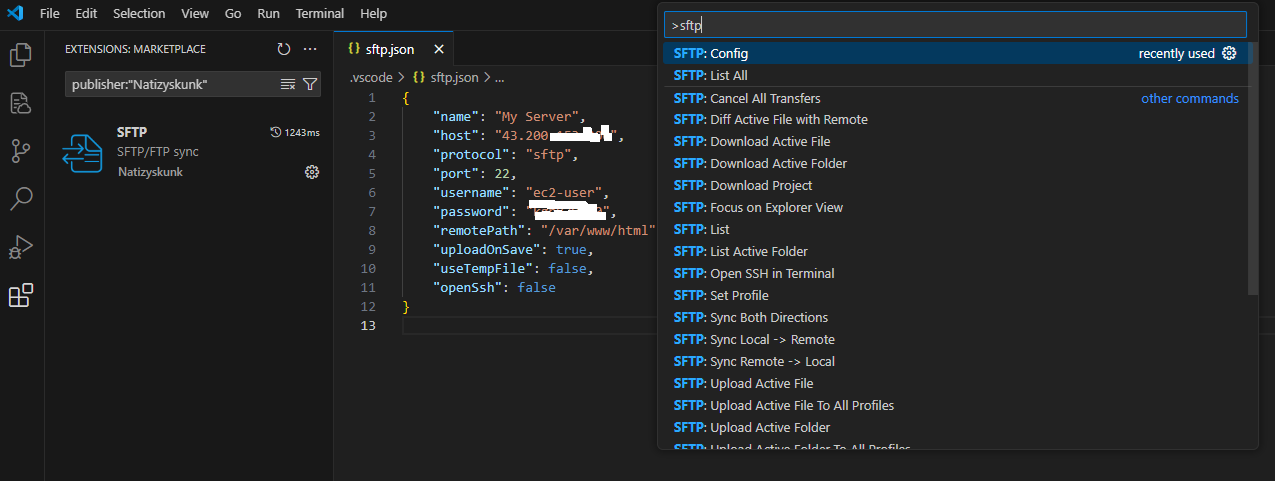Select the SFTP extension by Natizyskunk
The height and width of the screenshot is (481, 1275).
tap(190, 153)
